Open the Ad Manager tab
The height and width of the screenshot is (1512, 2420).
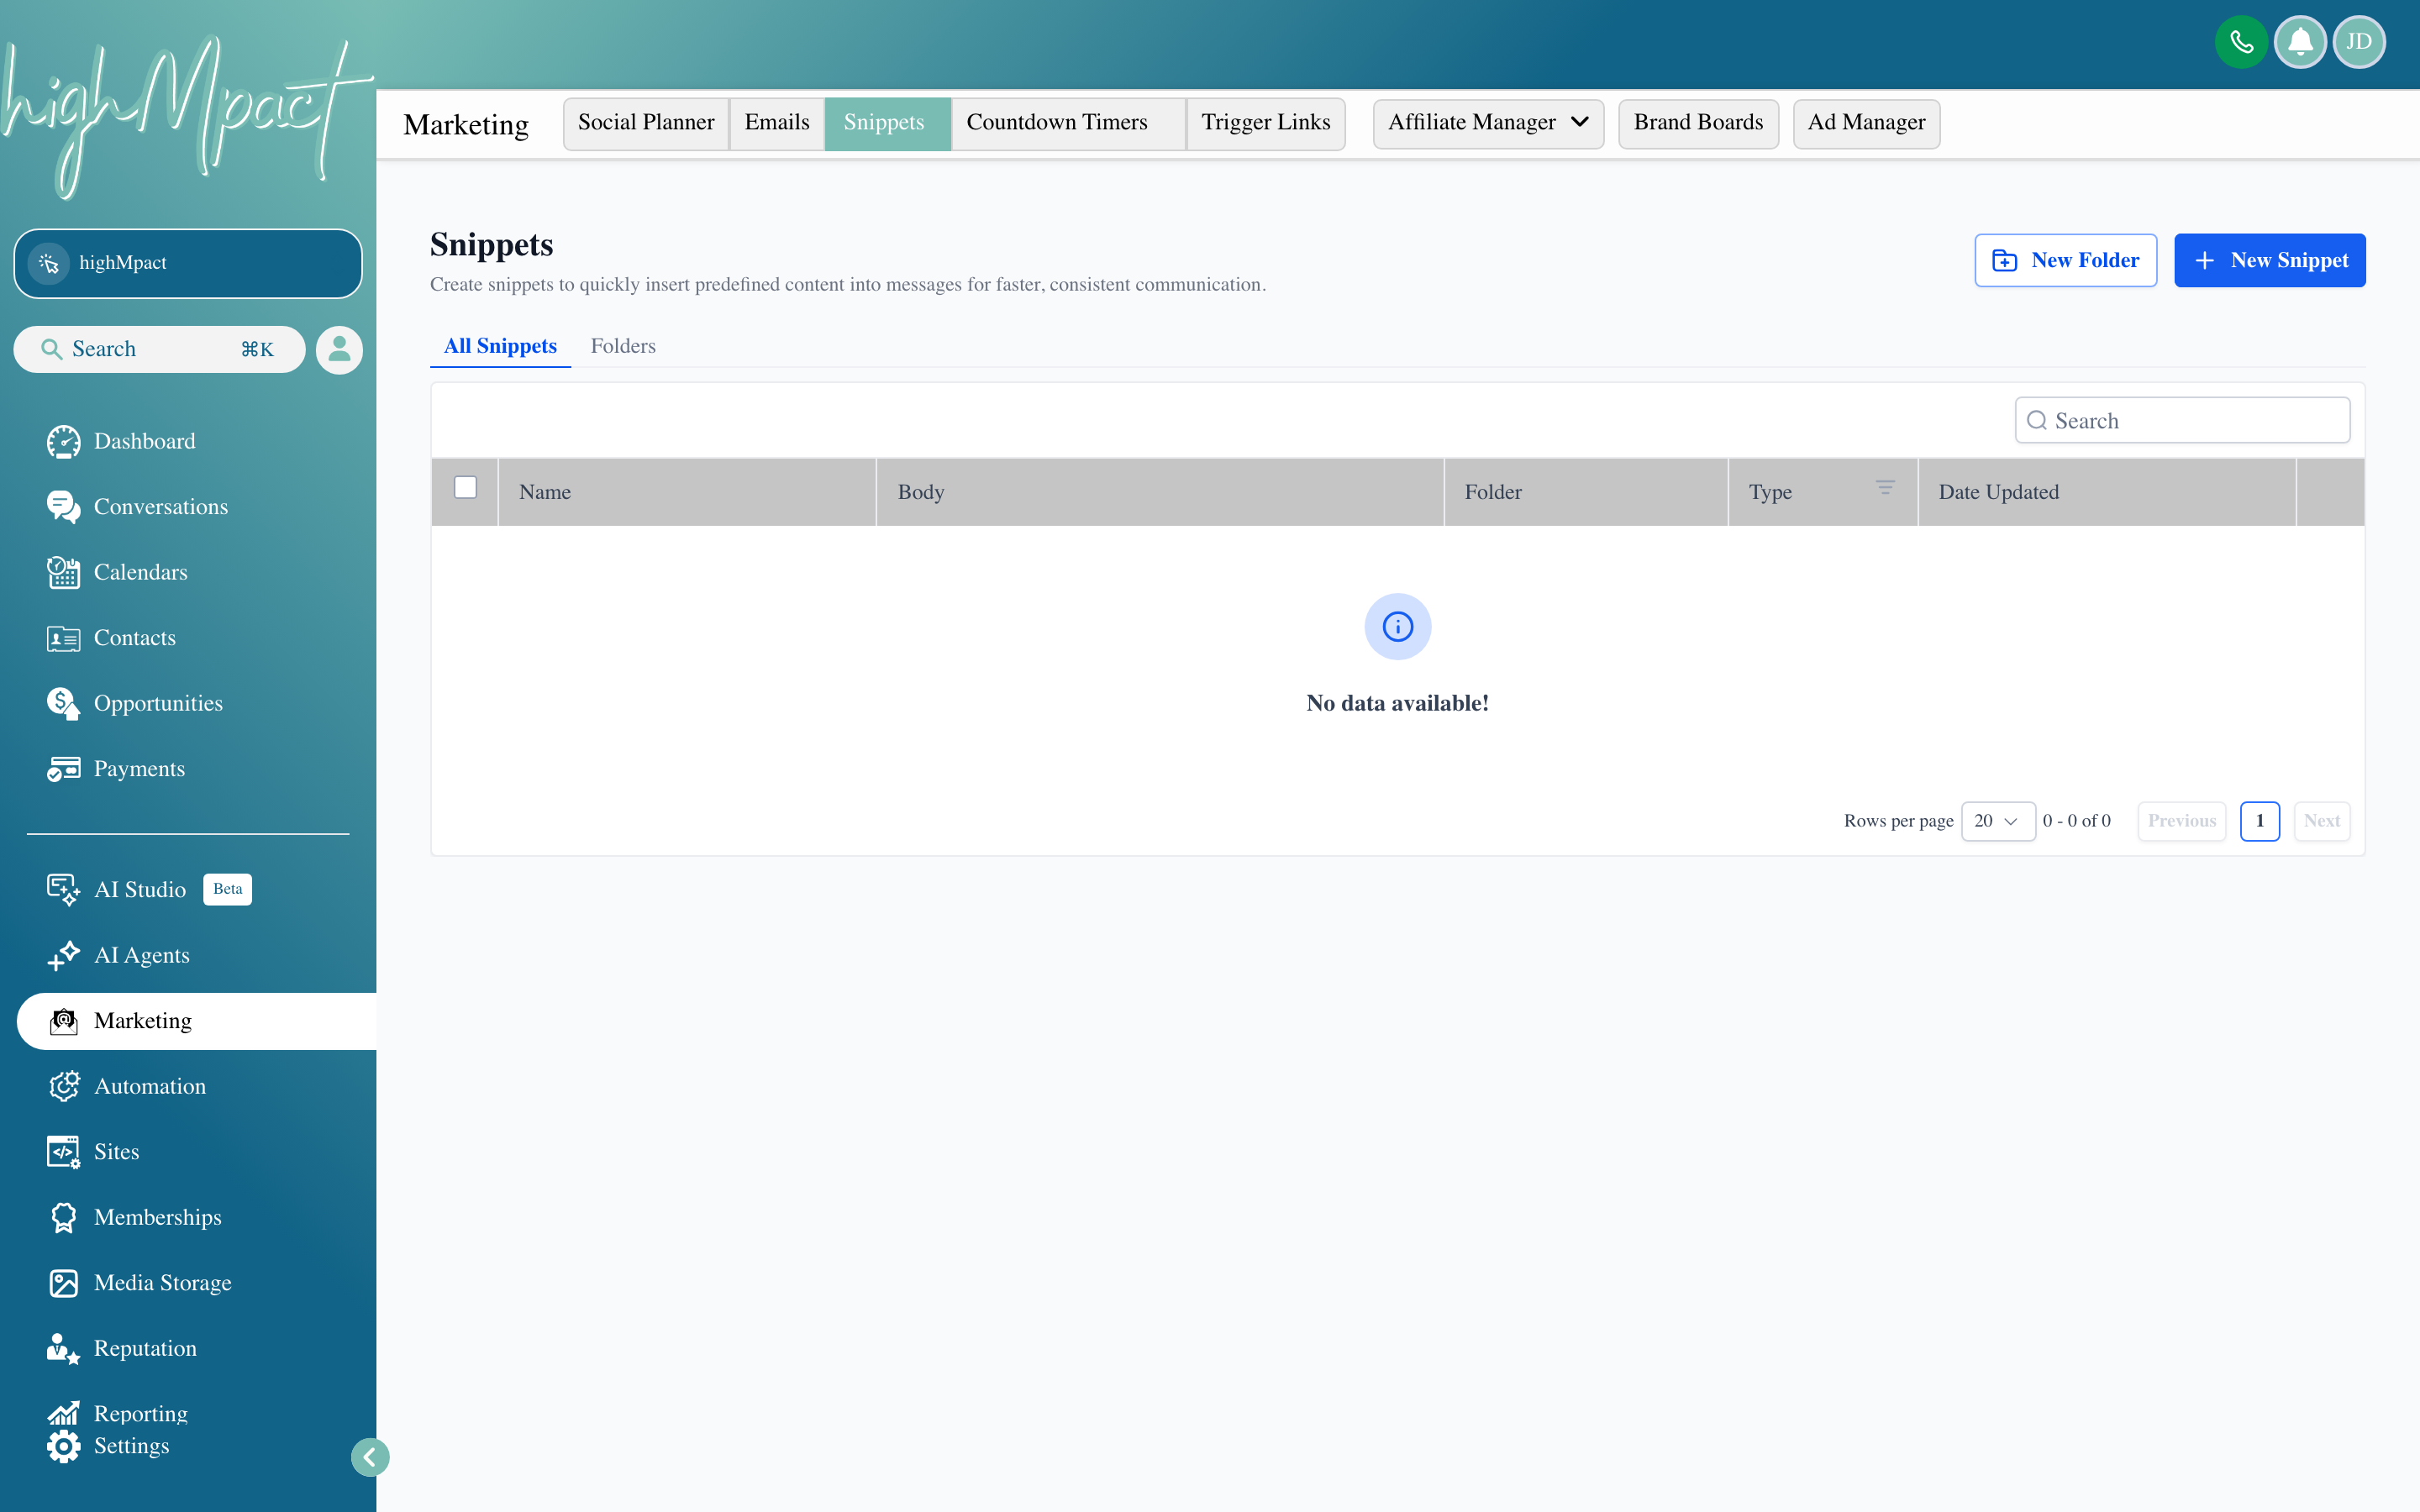1865,123
